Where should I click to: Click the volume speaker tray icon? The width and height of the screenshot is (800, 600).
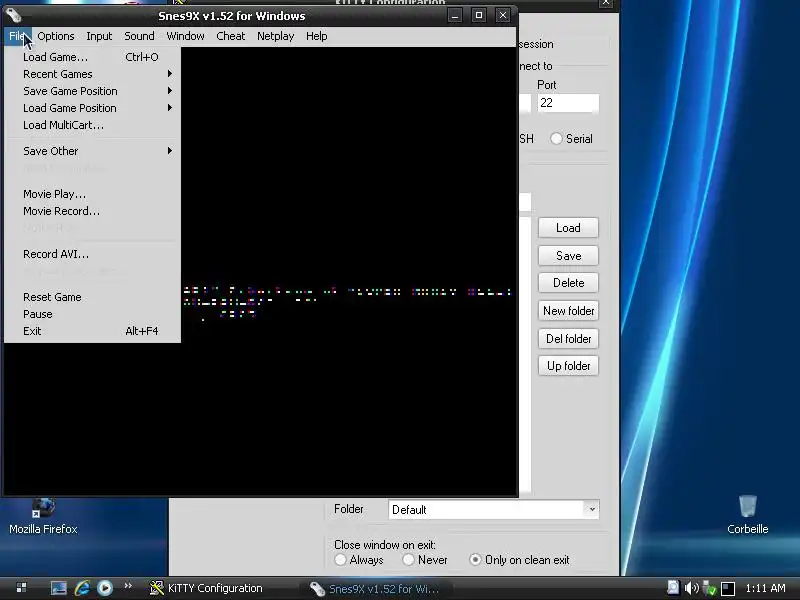[691, 588]
